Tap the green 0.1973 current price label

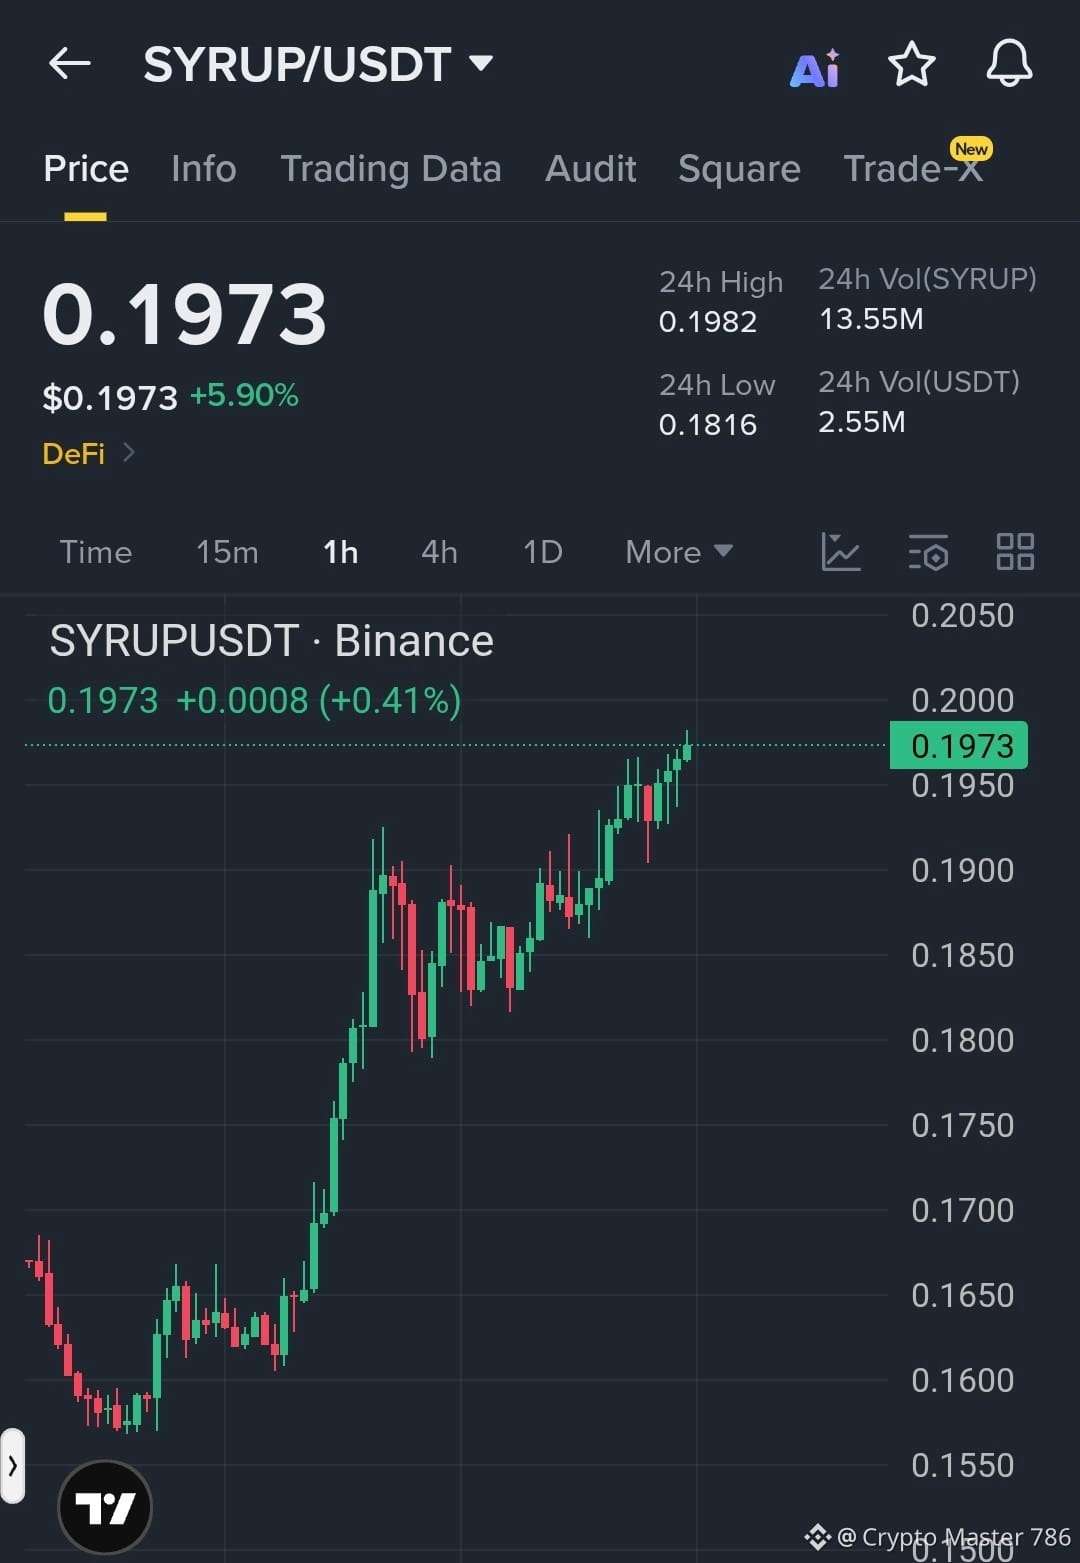pyautogui.click(x=959, y=746)
